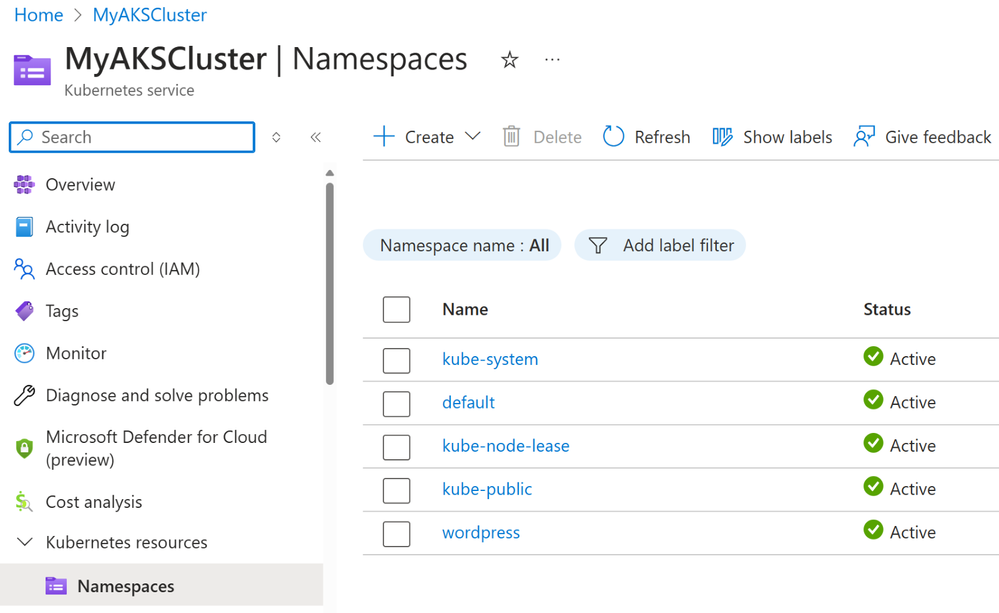
Task: Open the wordpress namespace link
Action: (x=481, y=532)
